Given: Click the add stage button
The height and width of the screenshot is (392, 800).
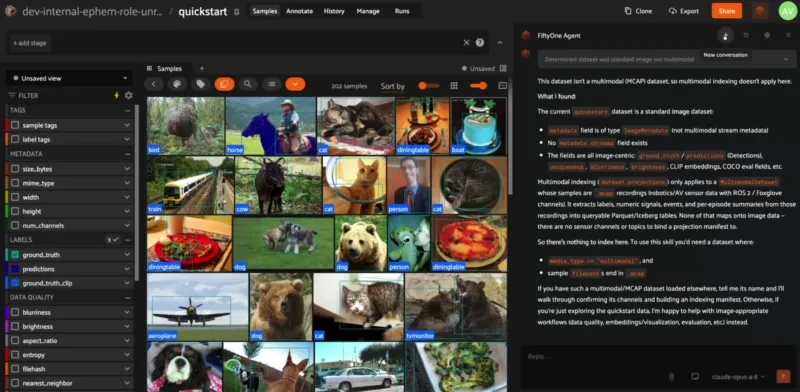Looking at the screenshot, I should [x=29, y=43].
